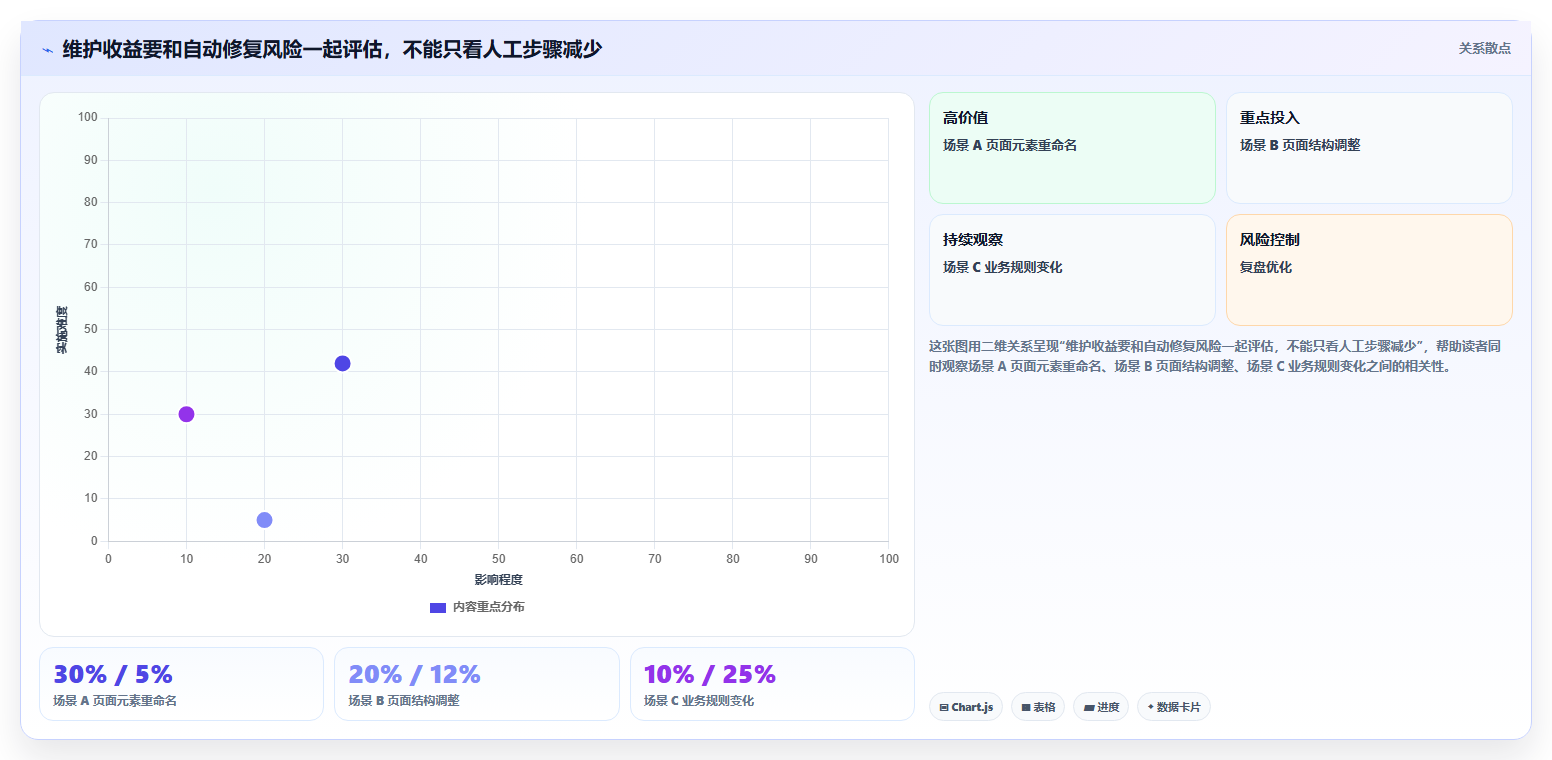
Task: Toggle the 内容重点分布 legend label
Action: tap(488, 607)
